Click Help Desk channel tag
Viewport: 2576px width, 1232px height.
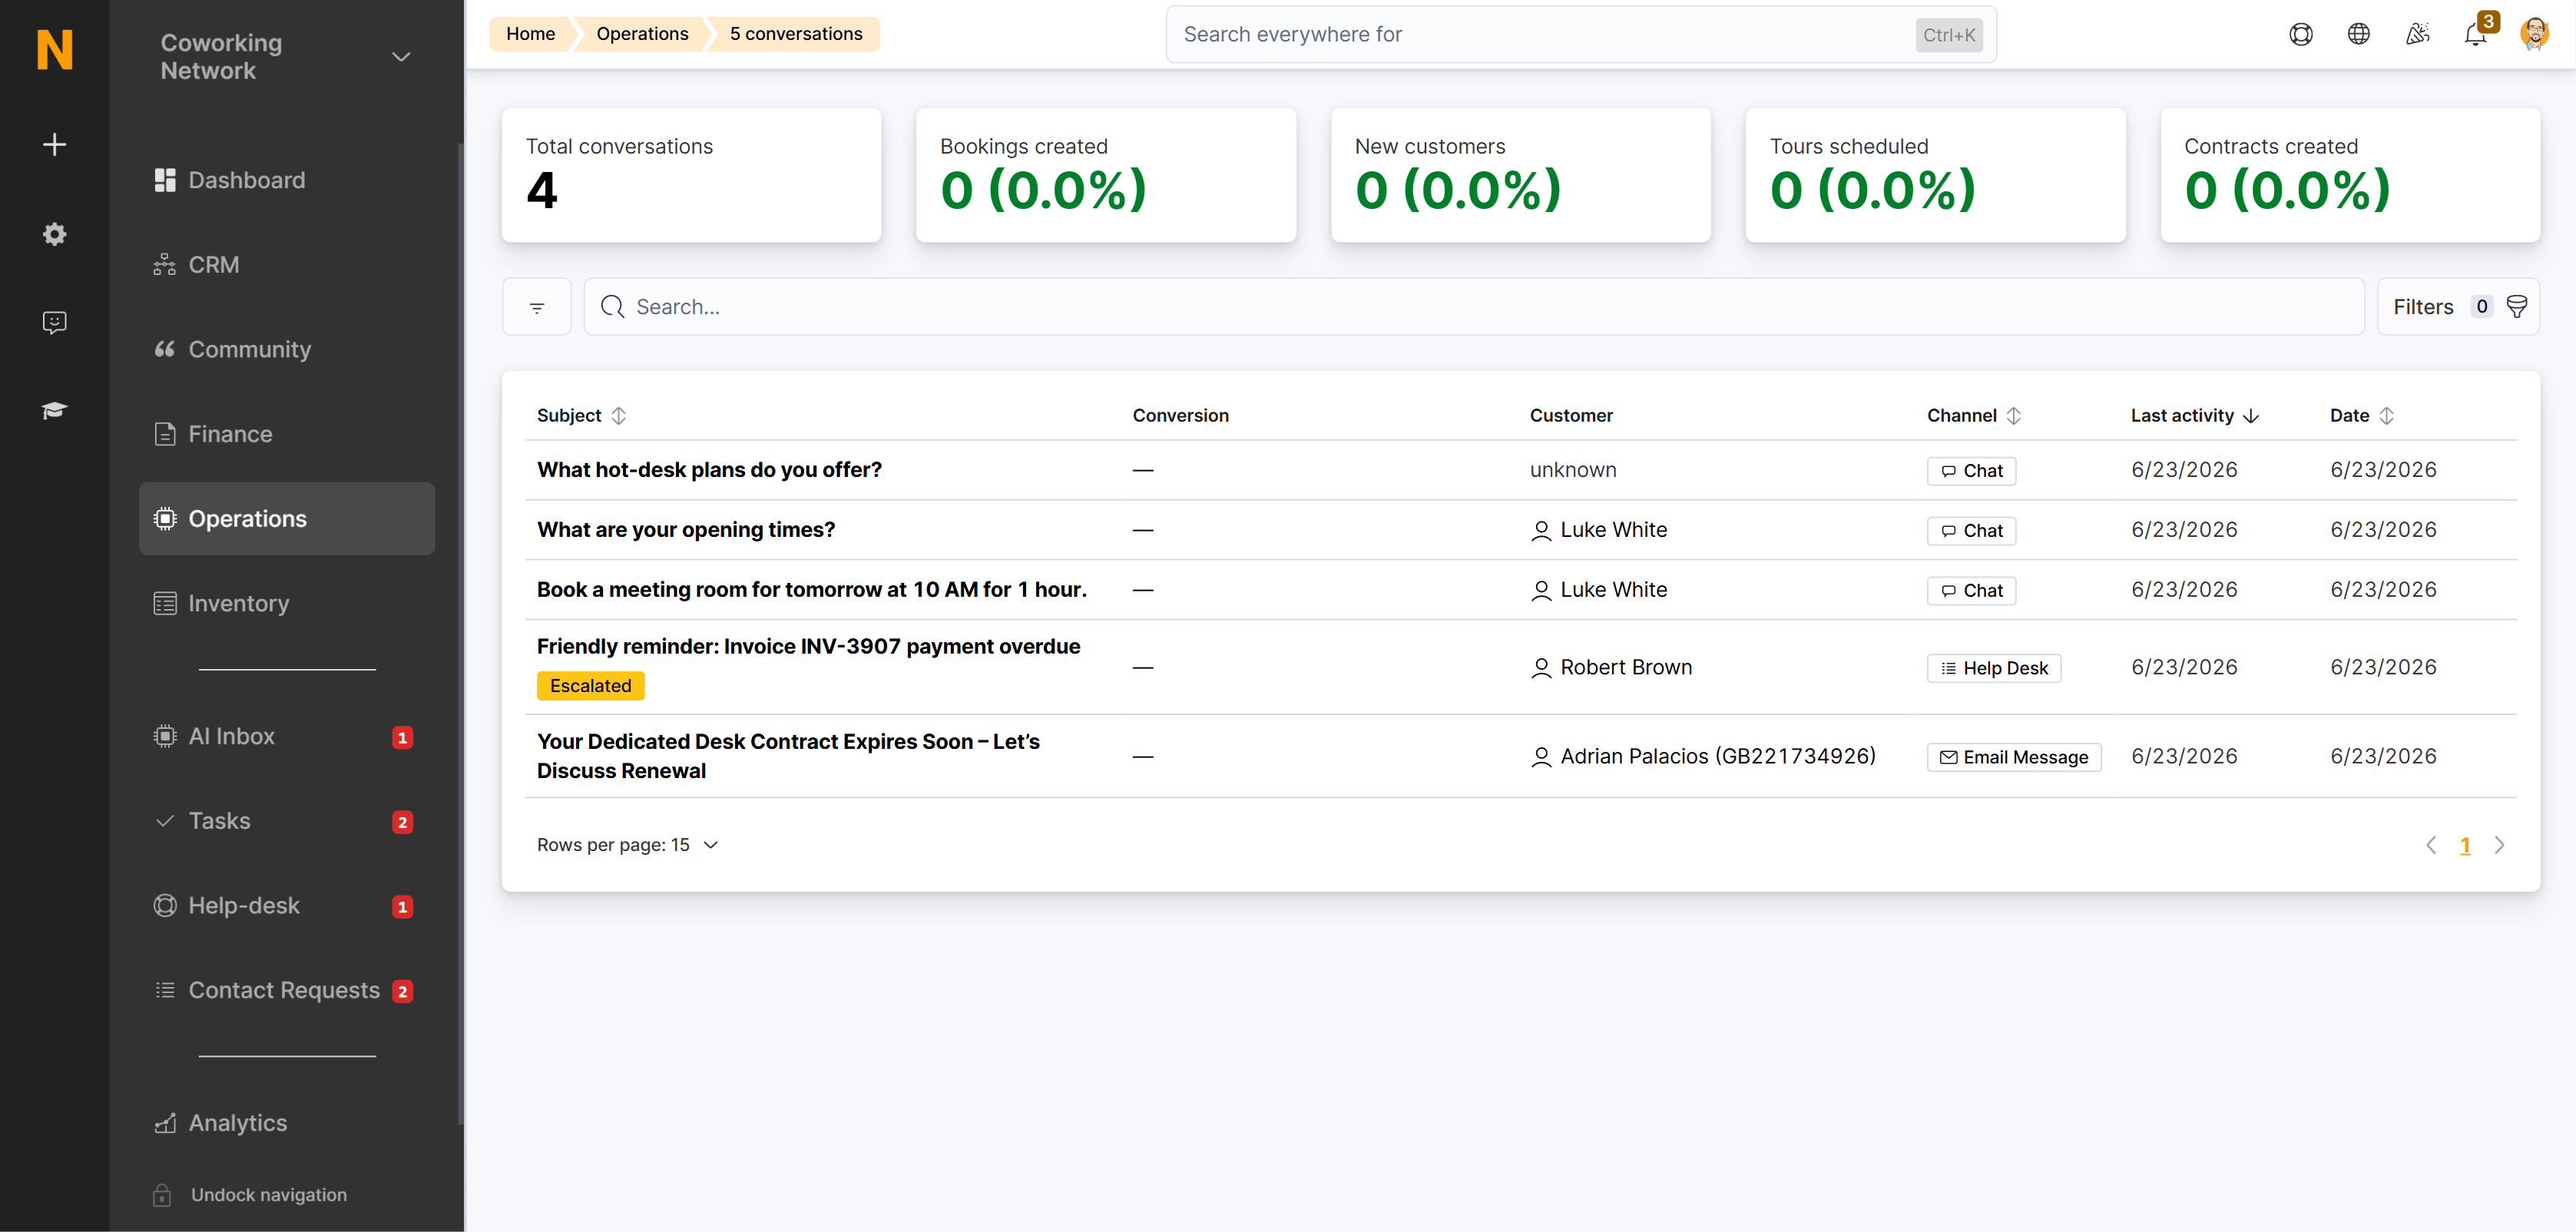pyautogui.click(x=1994, y=668)
